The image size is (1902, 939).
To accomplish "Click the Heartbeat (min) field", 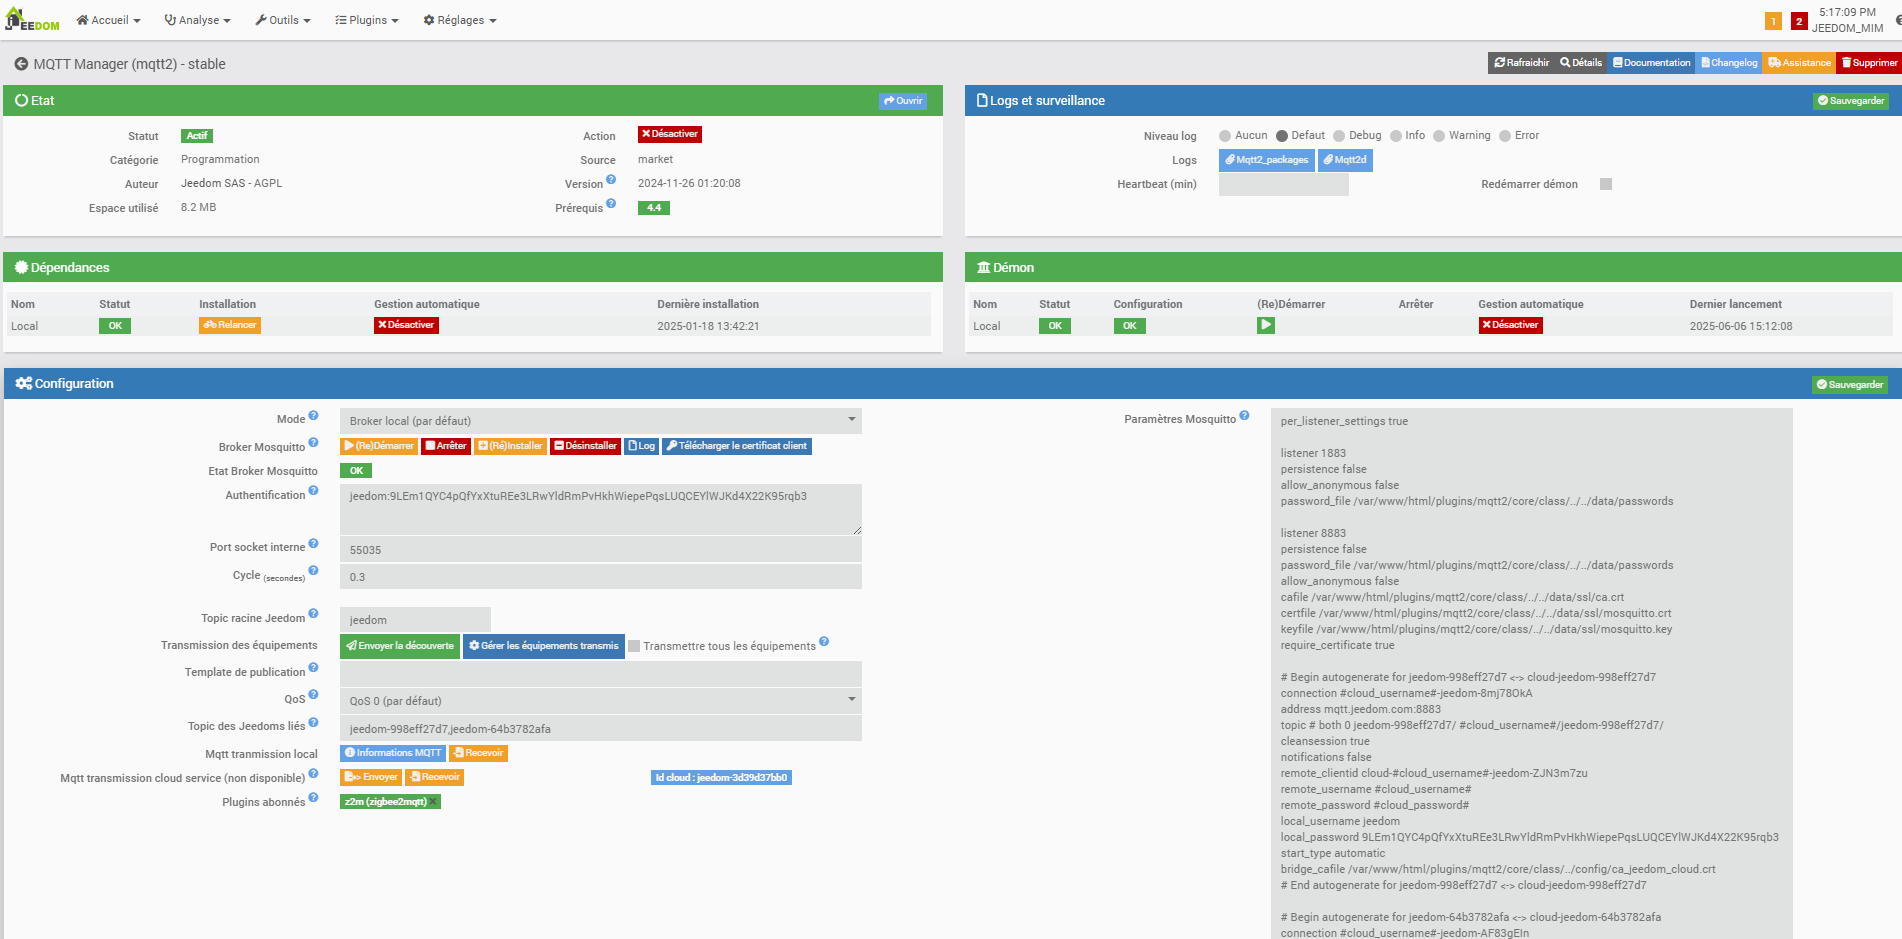I will [1284, 185].
